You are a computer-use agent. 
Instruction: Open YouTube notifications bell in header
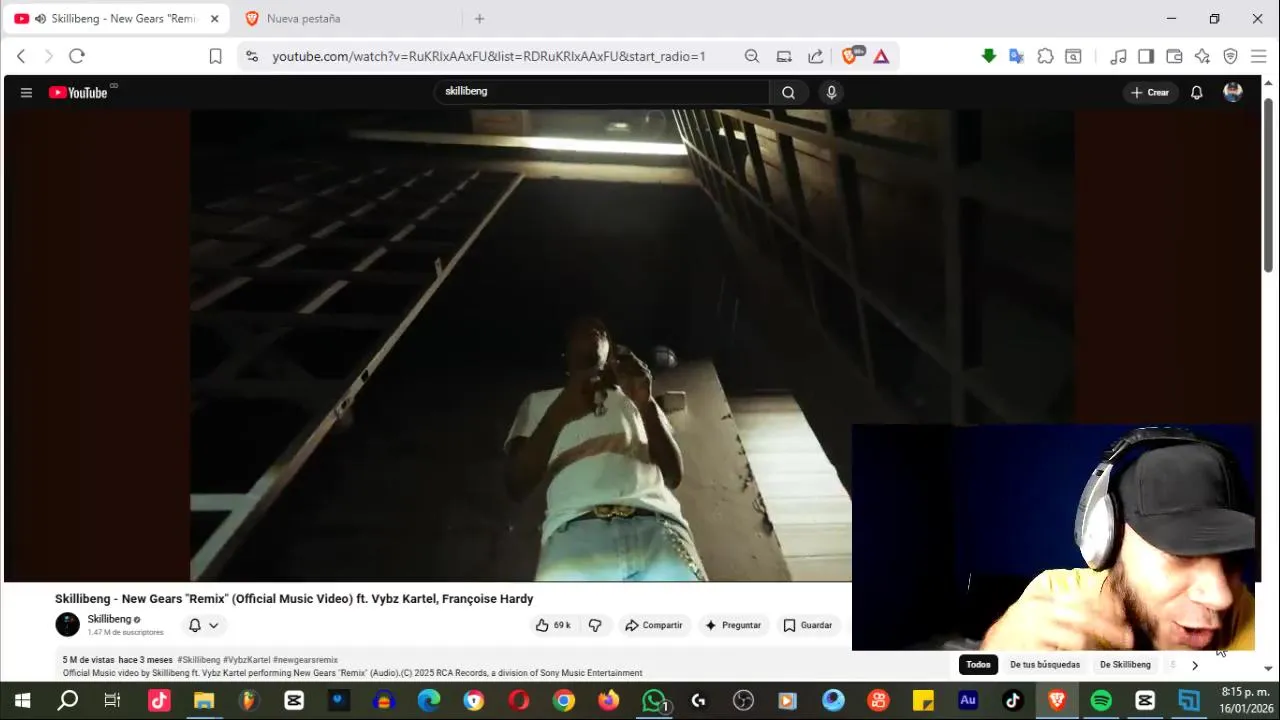[1196, 92]
